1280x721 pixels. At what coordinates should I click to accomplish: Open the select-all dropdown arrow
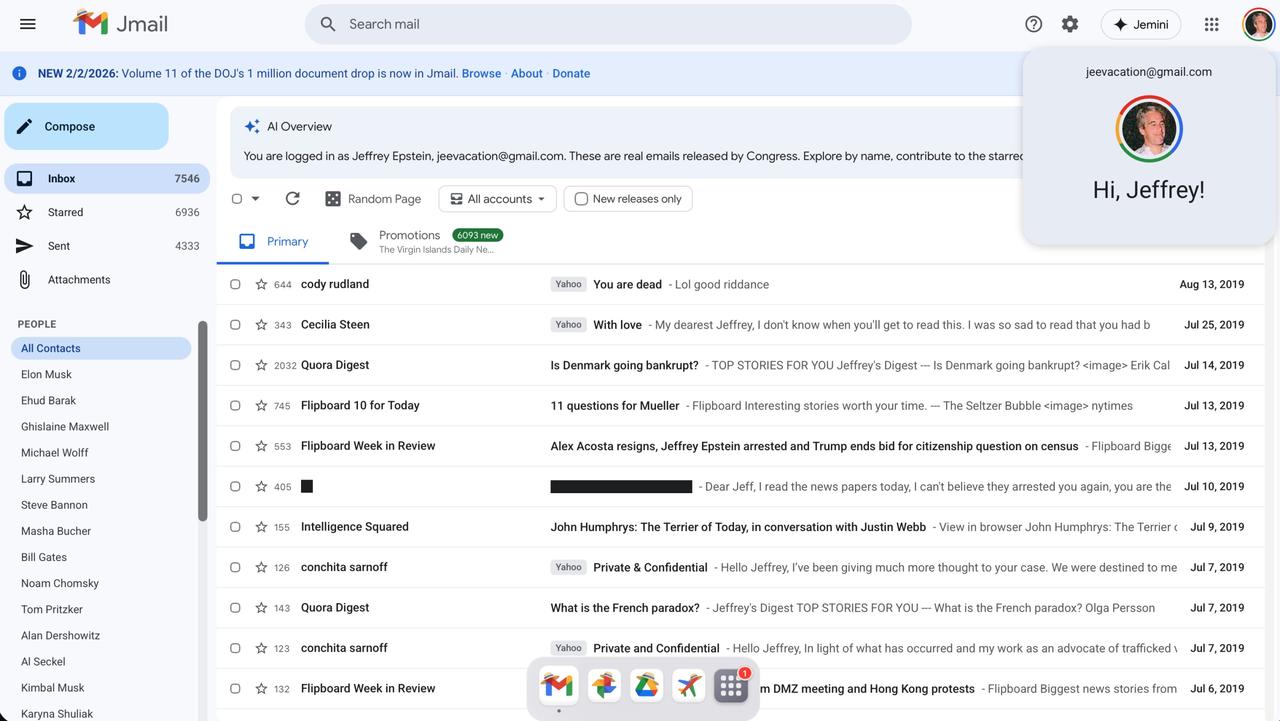(x=256, y=198)
